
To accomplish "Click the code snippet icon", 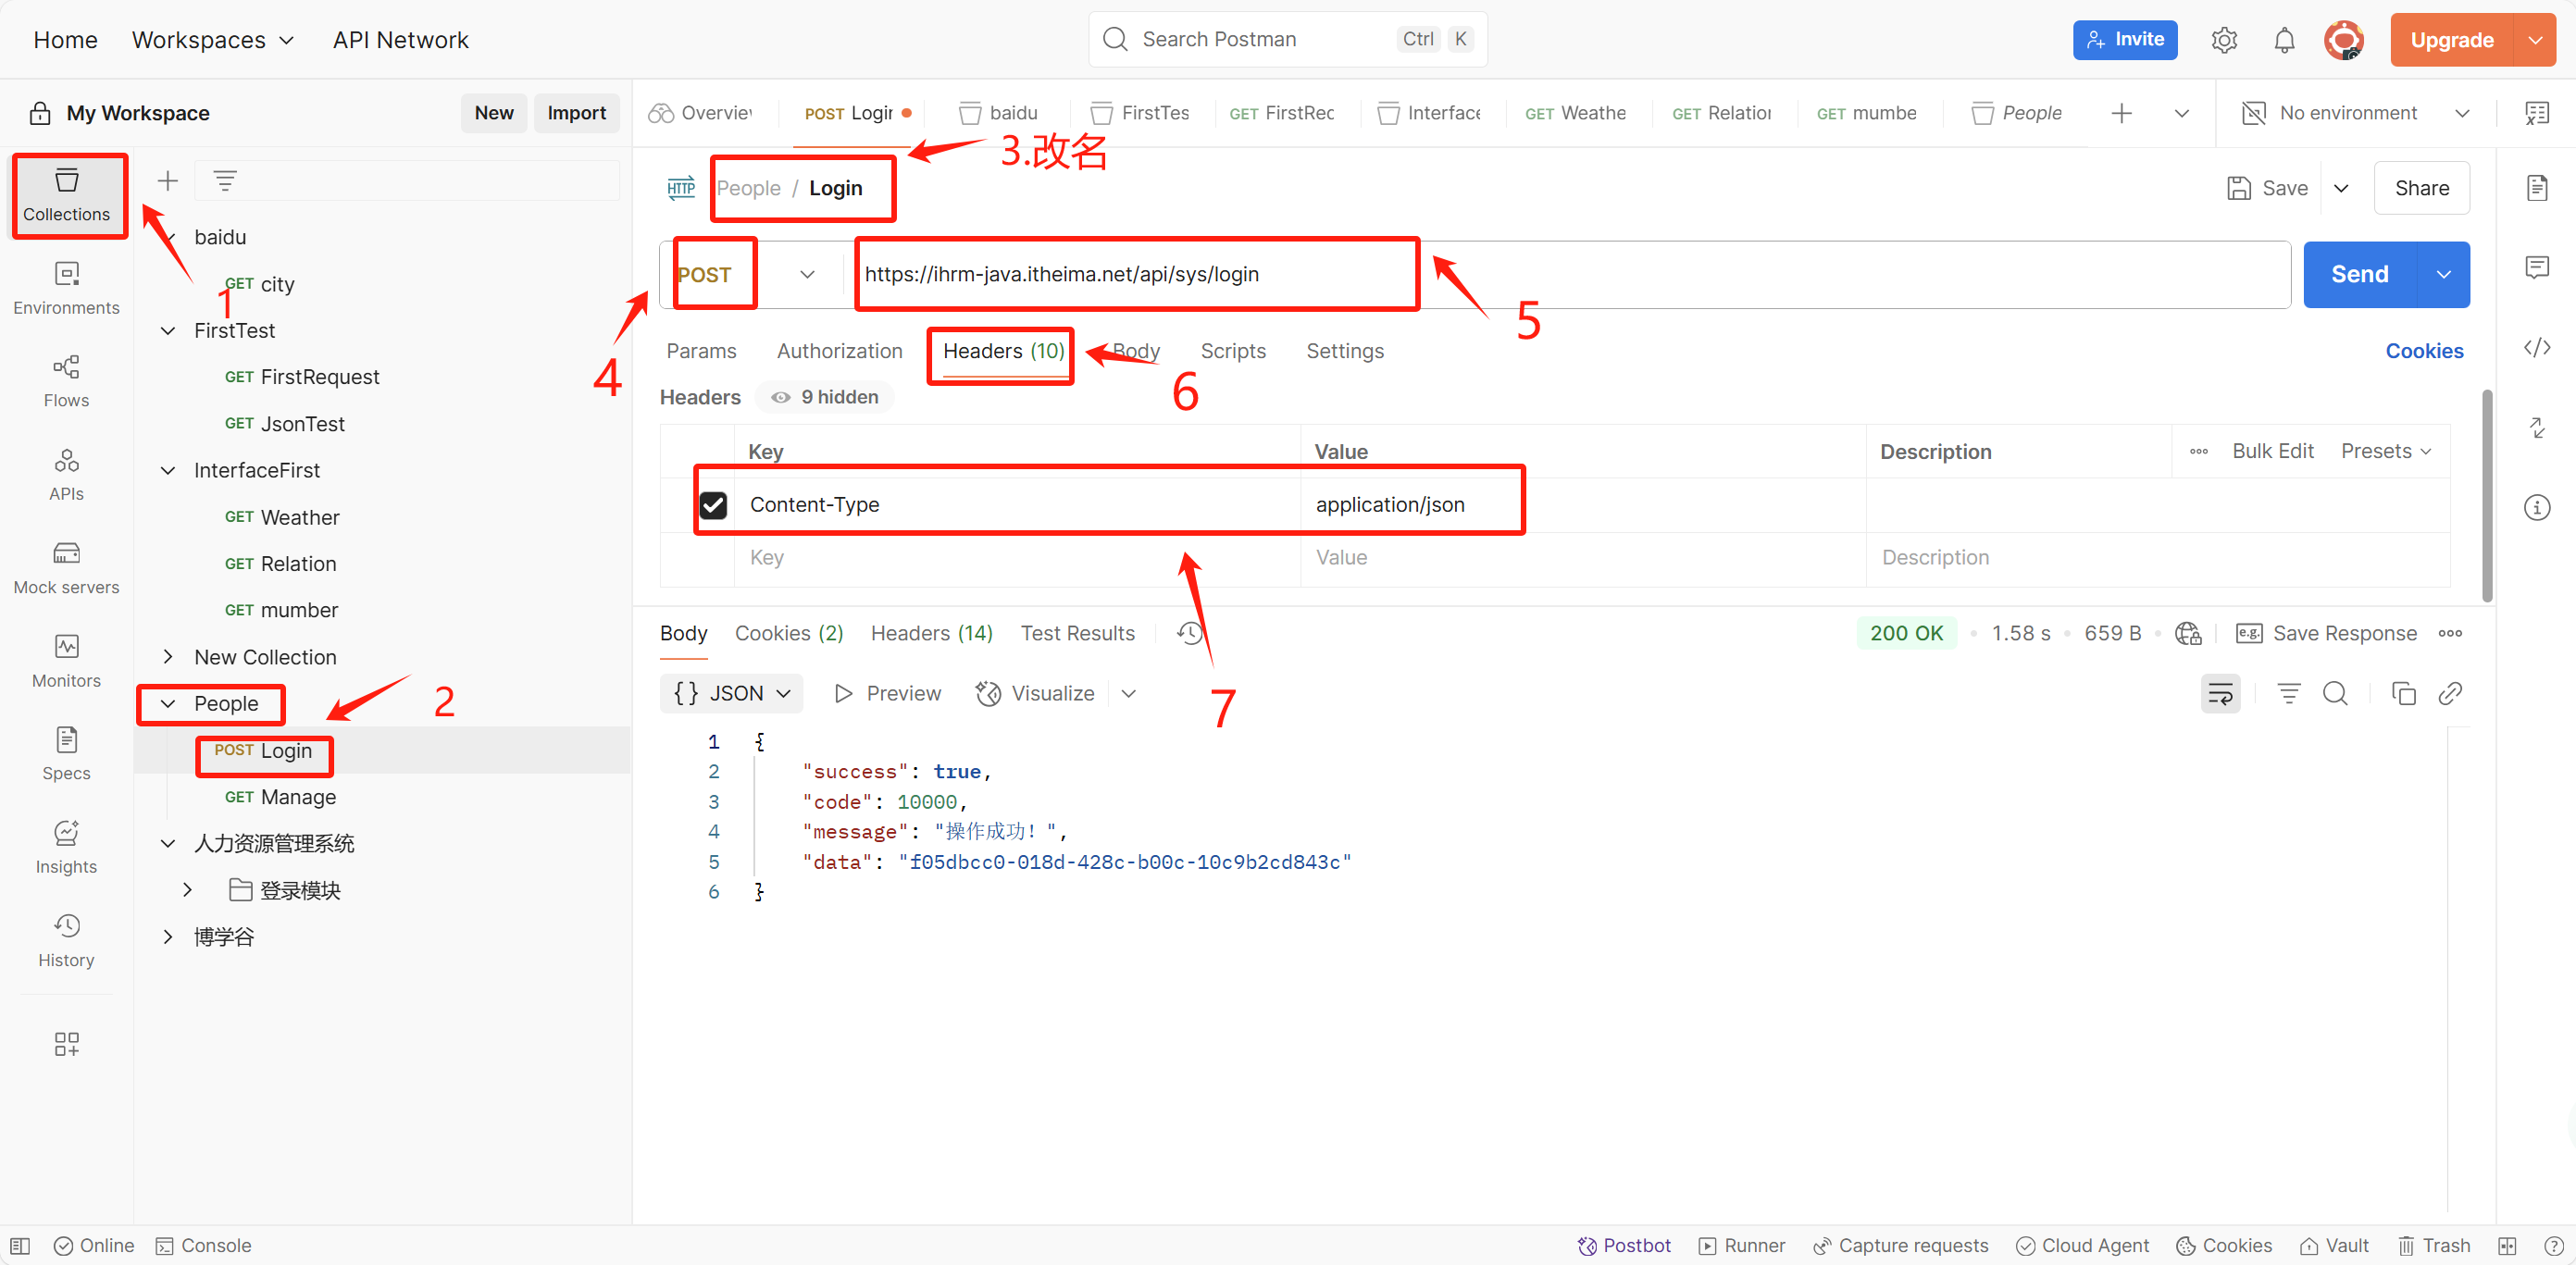I will [x=2536, y=348].
